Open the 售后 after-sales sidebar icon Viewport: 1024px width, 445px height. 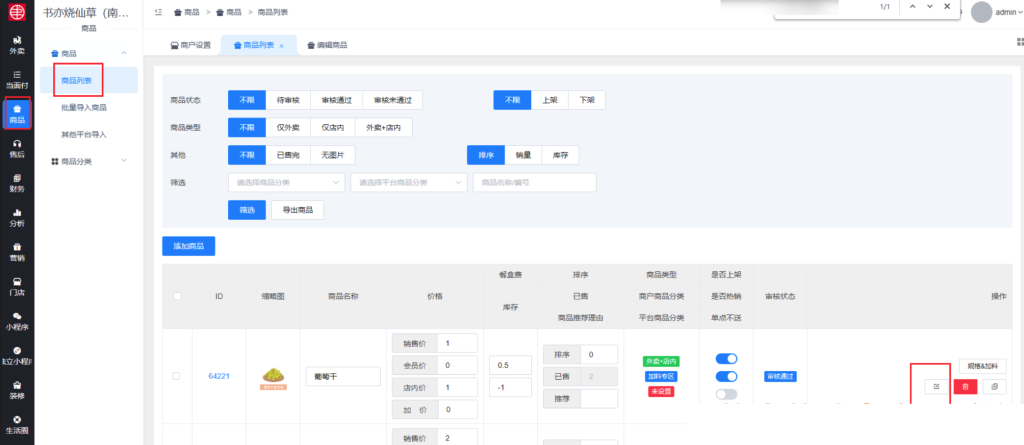17,149
